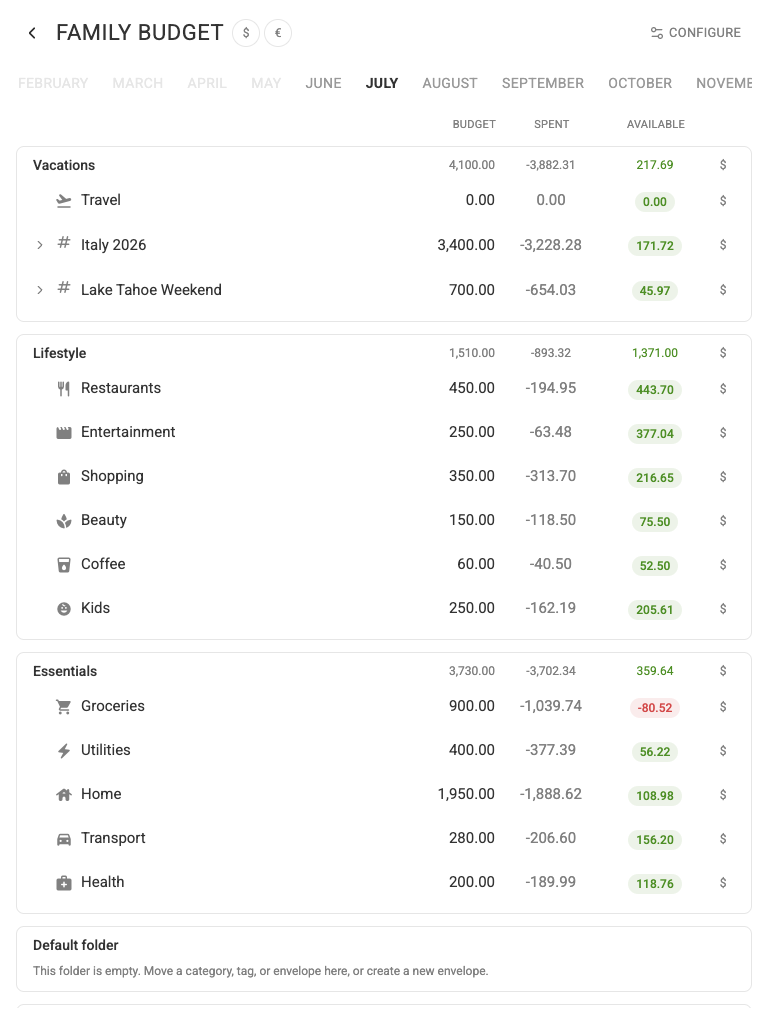Click the Restaurants fork and knife icon
This screenshot has width=768, height=1024.
click(63, 389)
